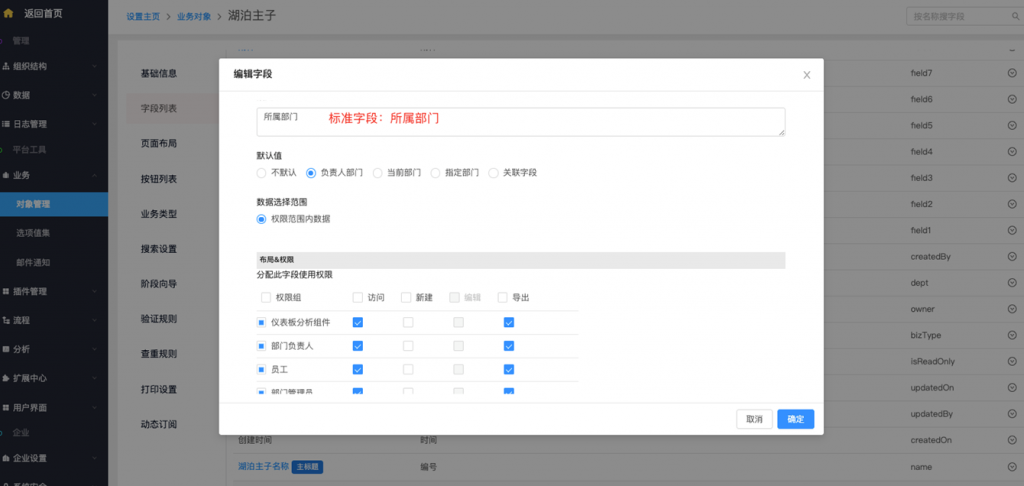Open 页面布局 in the settings menu
Viewport: 1024px width, 486px height.
(159, 144)
